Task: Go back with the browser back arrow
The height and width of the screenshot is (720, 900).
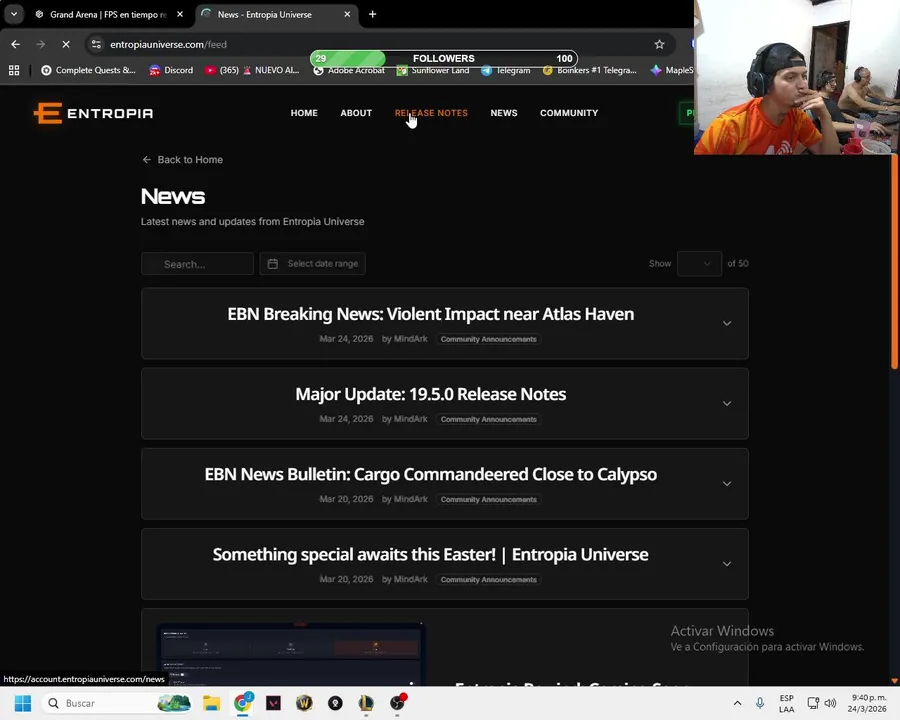Action: click(15, 44)
